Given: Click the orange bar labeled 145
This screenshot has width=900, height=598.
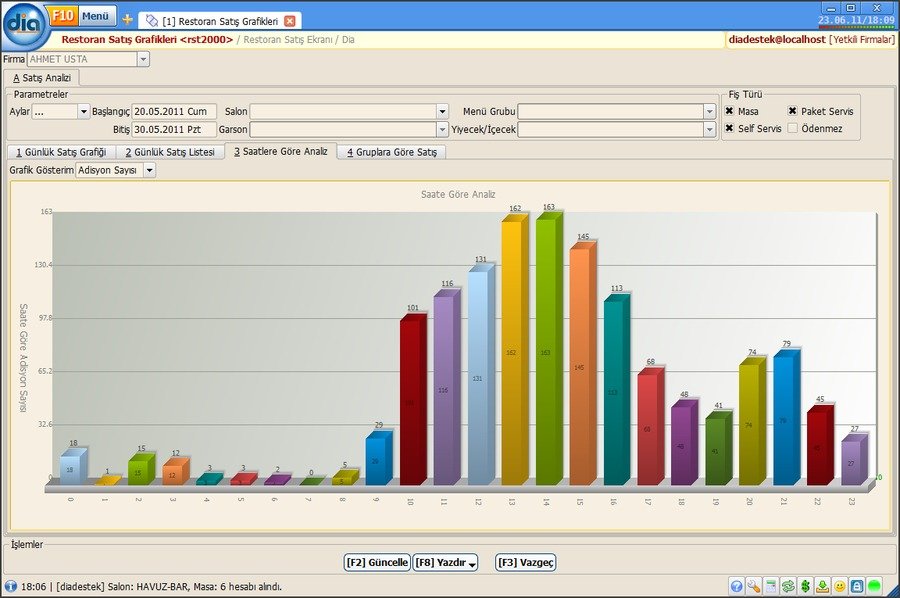Looking at the screenshot, I should tap(583, 364).
